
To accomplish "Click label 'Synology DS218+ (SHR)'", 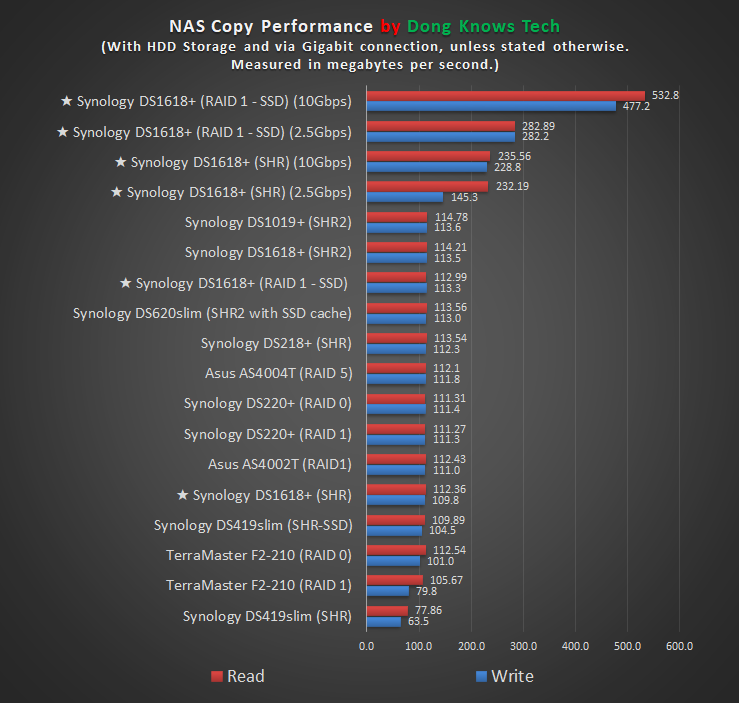I will [x=276, y=343].
